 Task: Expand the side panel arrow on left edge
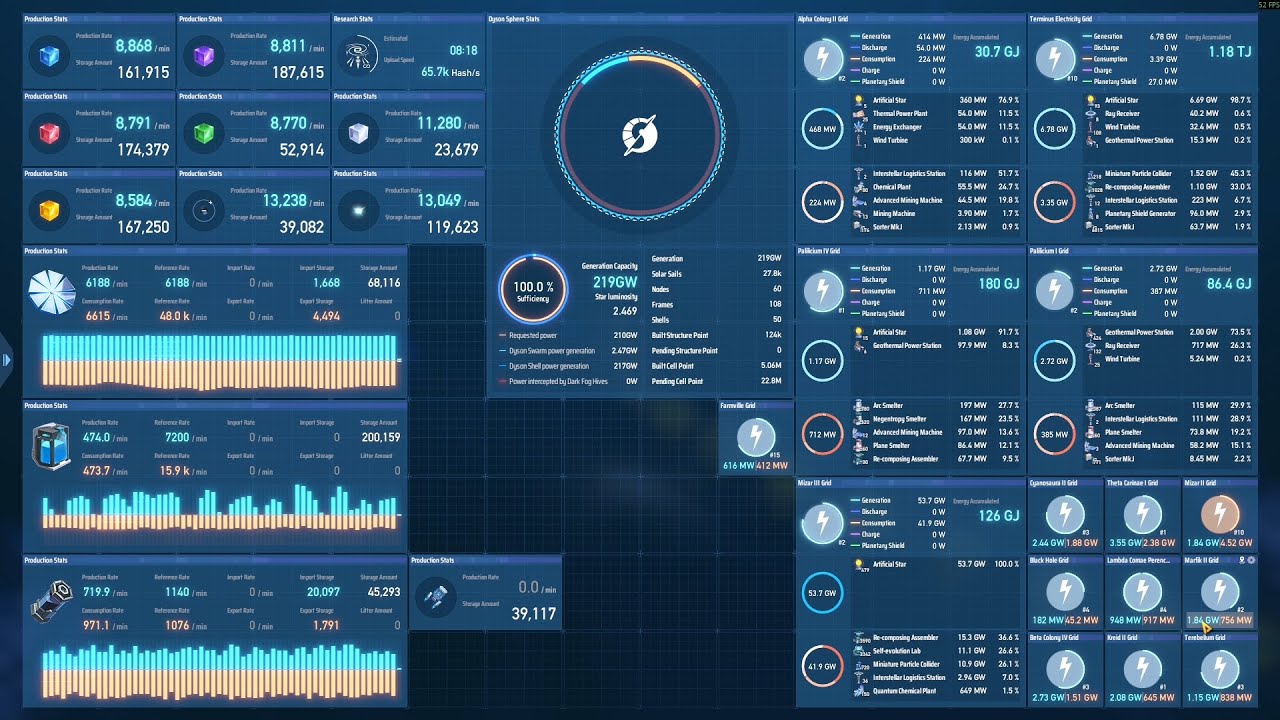[5, 359]
